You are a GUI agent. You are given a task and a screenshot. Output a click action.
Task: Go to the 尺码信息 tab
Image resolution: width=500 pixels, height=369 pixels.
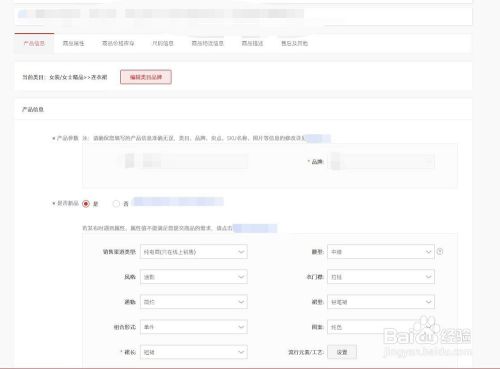point(163,43)
